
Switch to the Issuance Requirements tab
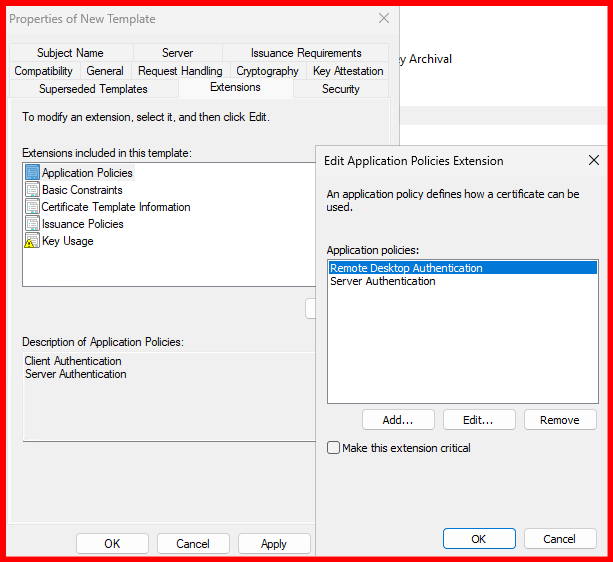306,53
